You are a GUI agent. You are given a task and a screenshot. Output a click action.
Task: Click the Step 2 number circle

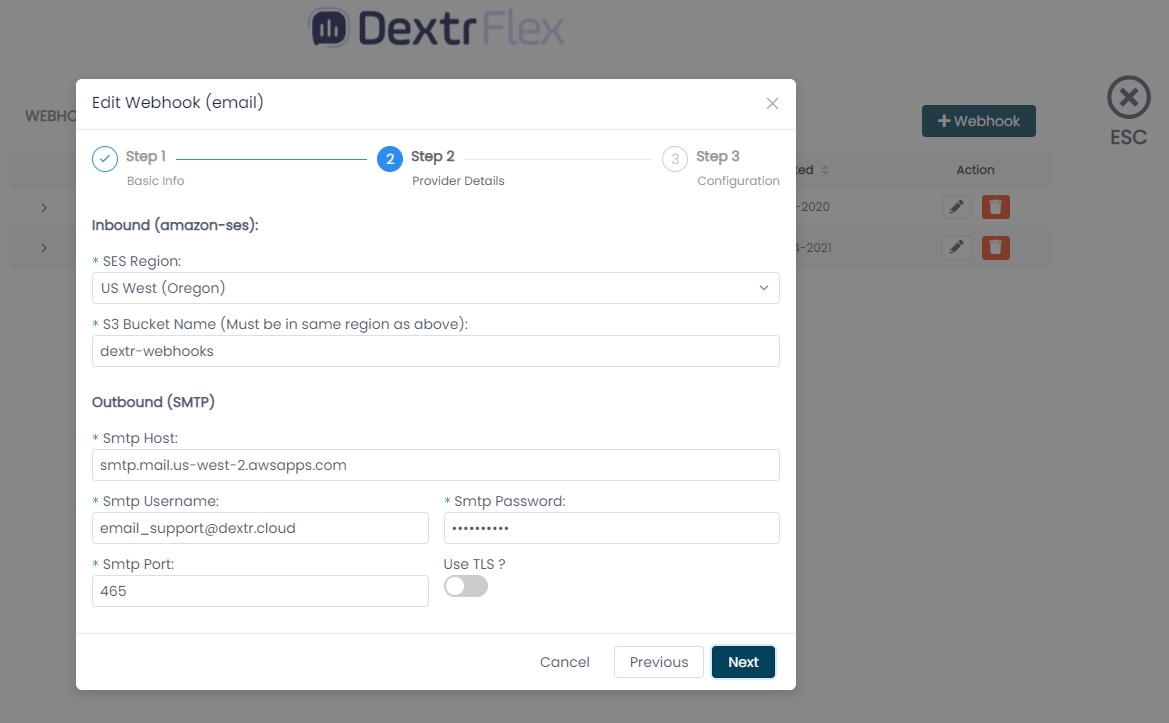pos(390,159)
